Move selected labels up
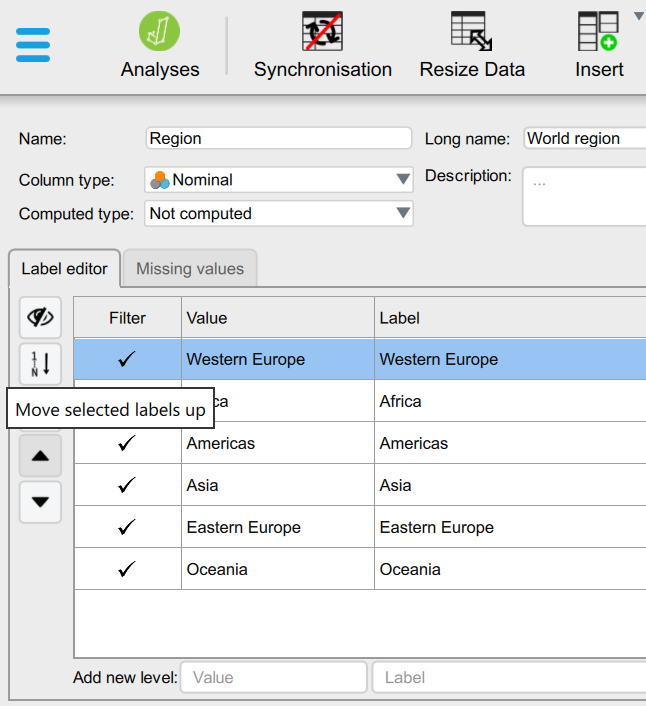The height and width of the screenshot is (706, 646). 40,456
